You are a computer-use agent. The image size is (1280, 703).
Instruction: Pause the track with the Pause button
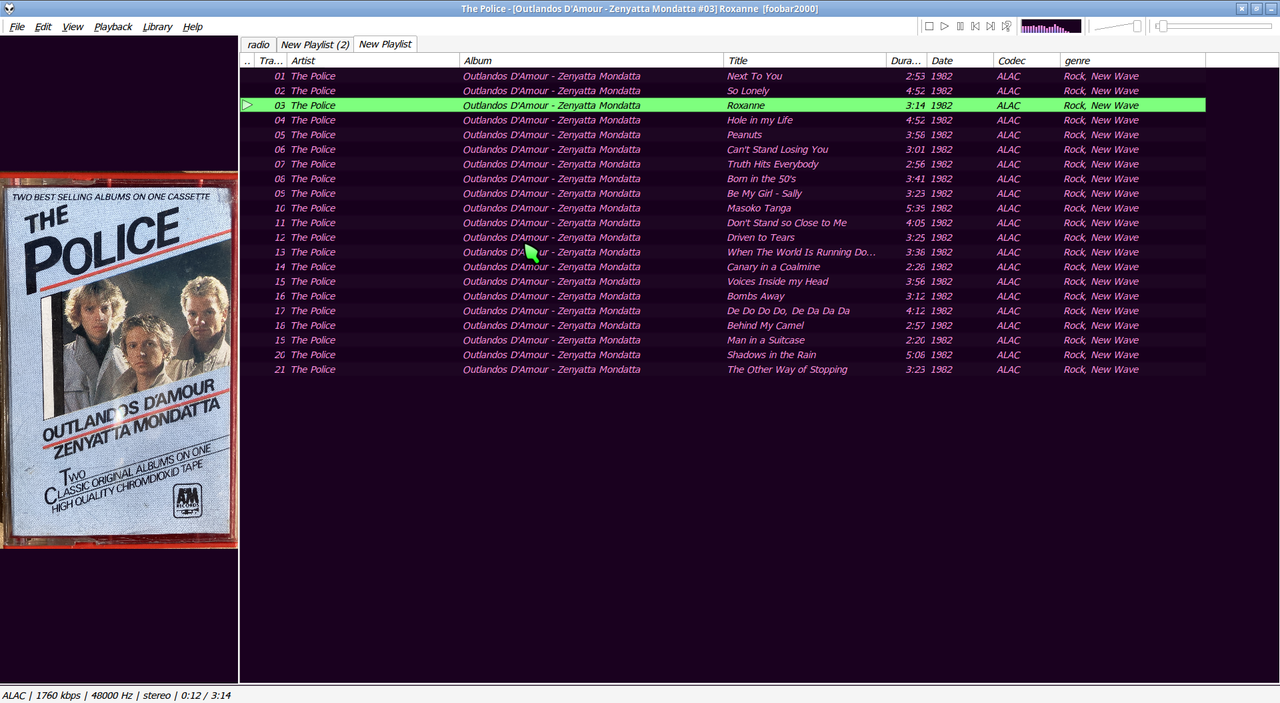(960, 26)
